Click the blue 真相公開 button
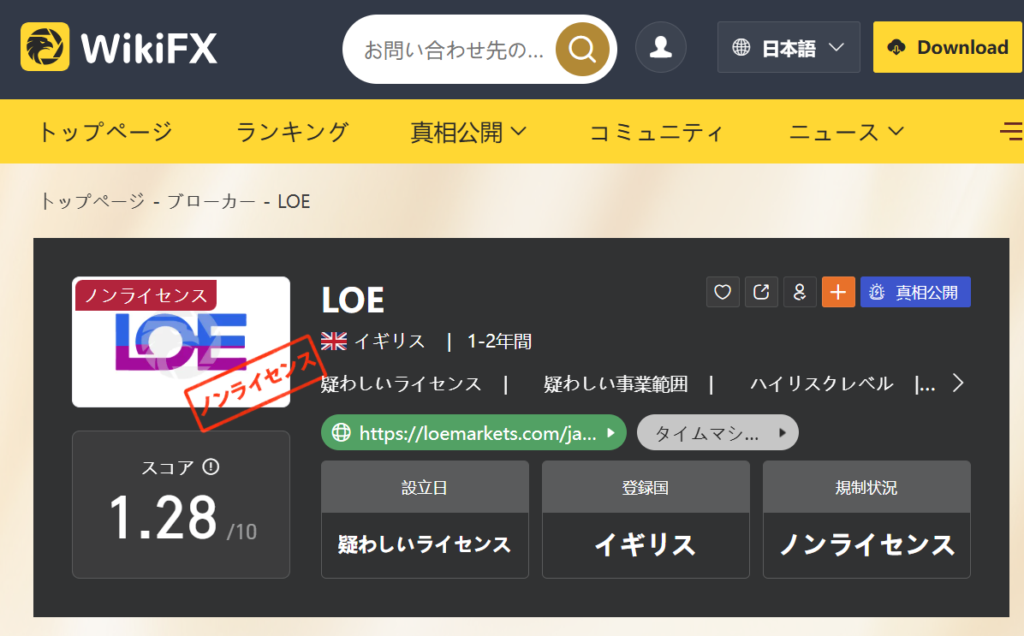Screen dimensions: 1024x636 915,292
